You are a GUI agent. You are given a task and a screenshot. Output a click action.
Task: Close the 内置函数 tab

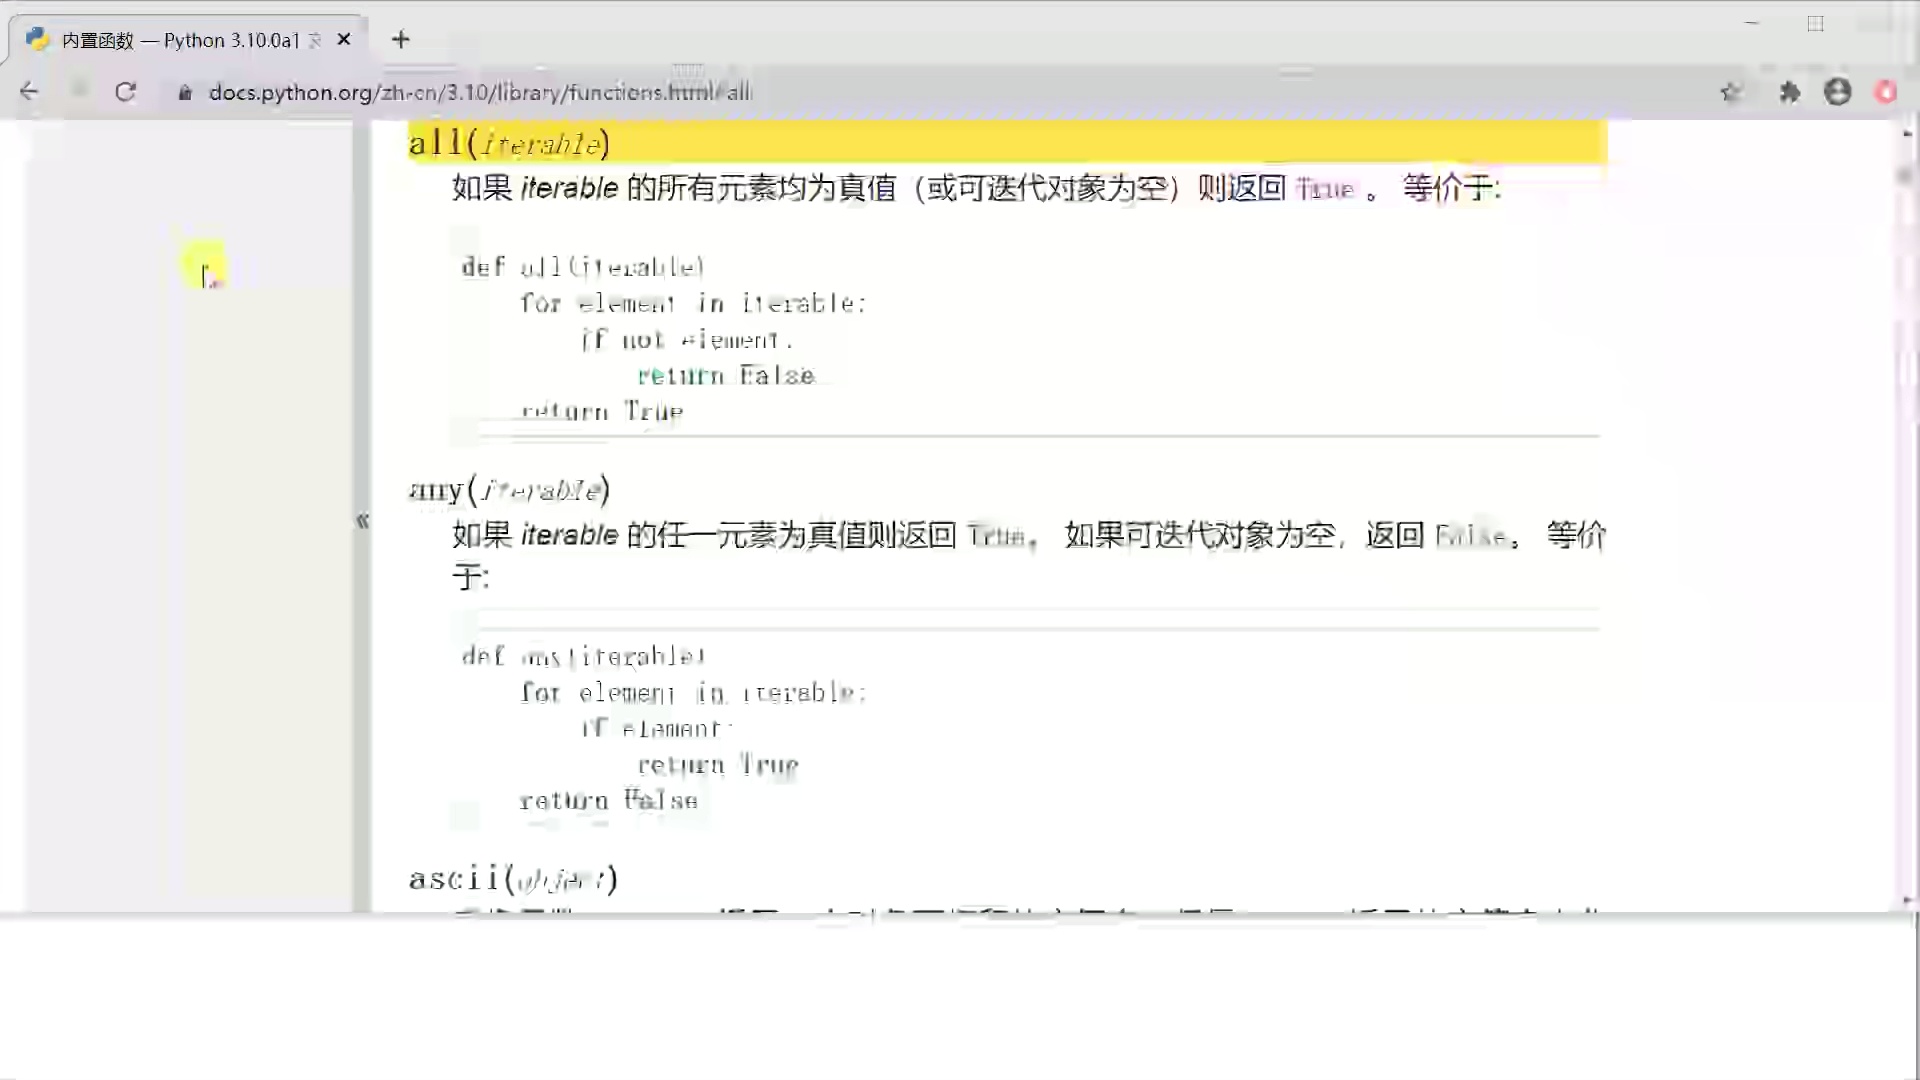pyautogui.click(x=344, y=39)
